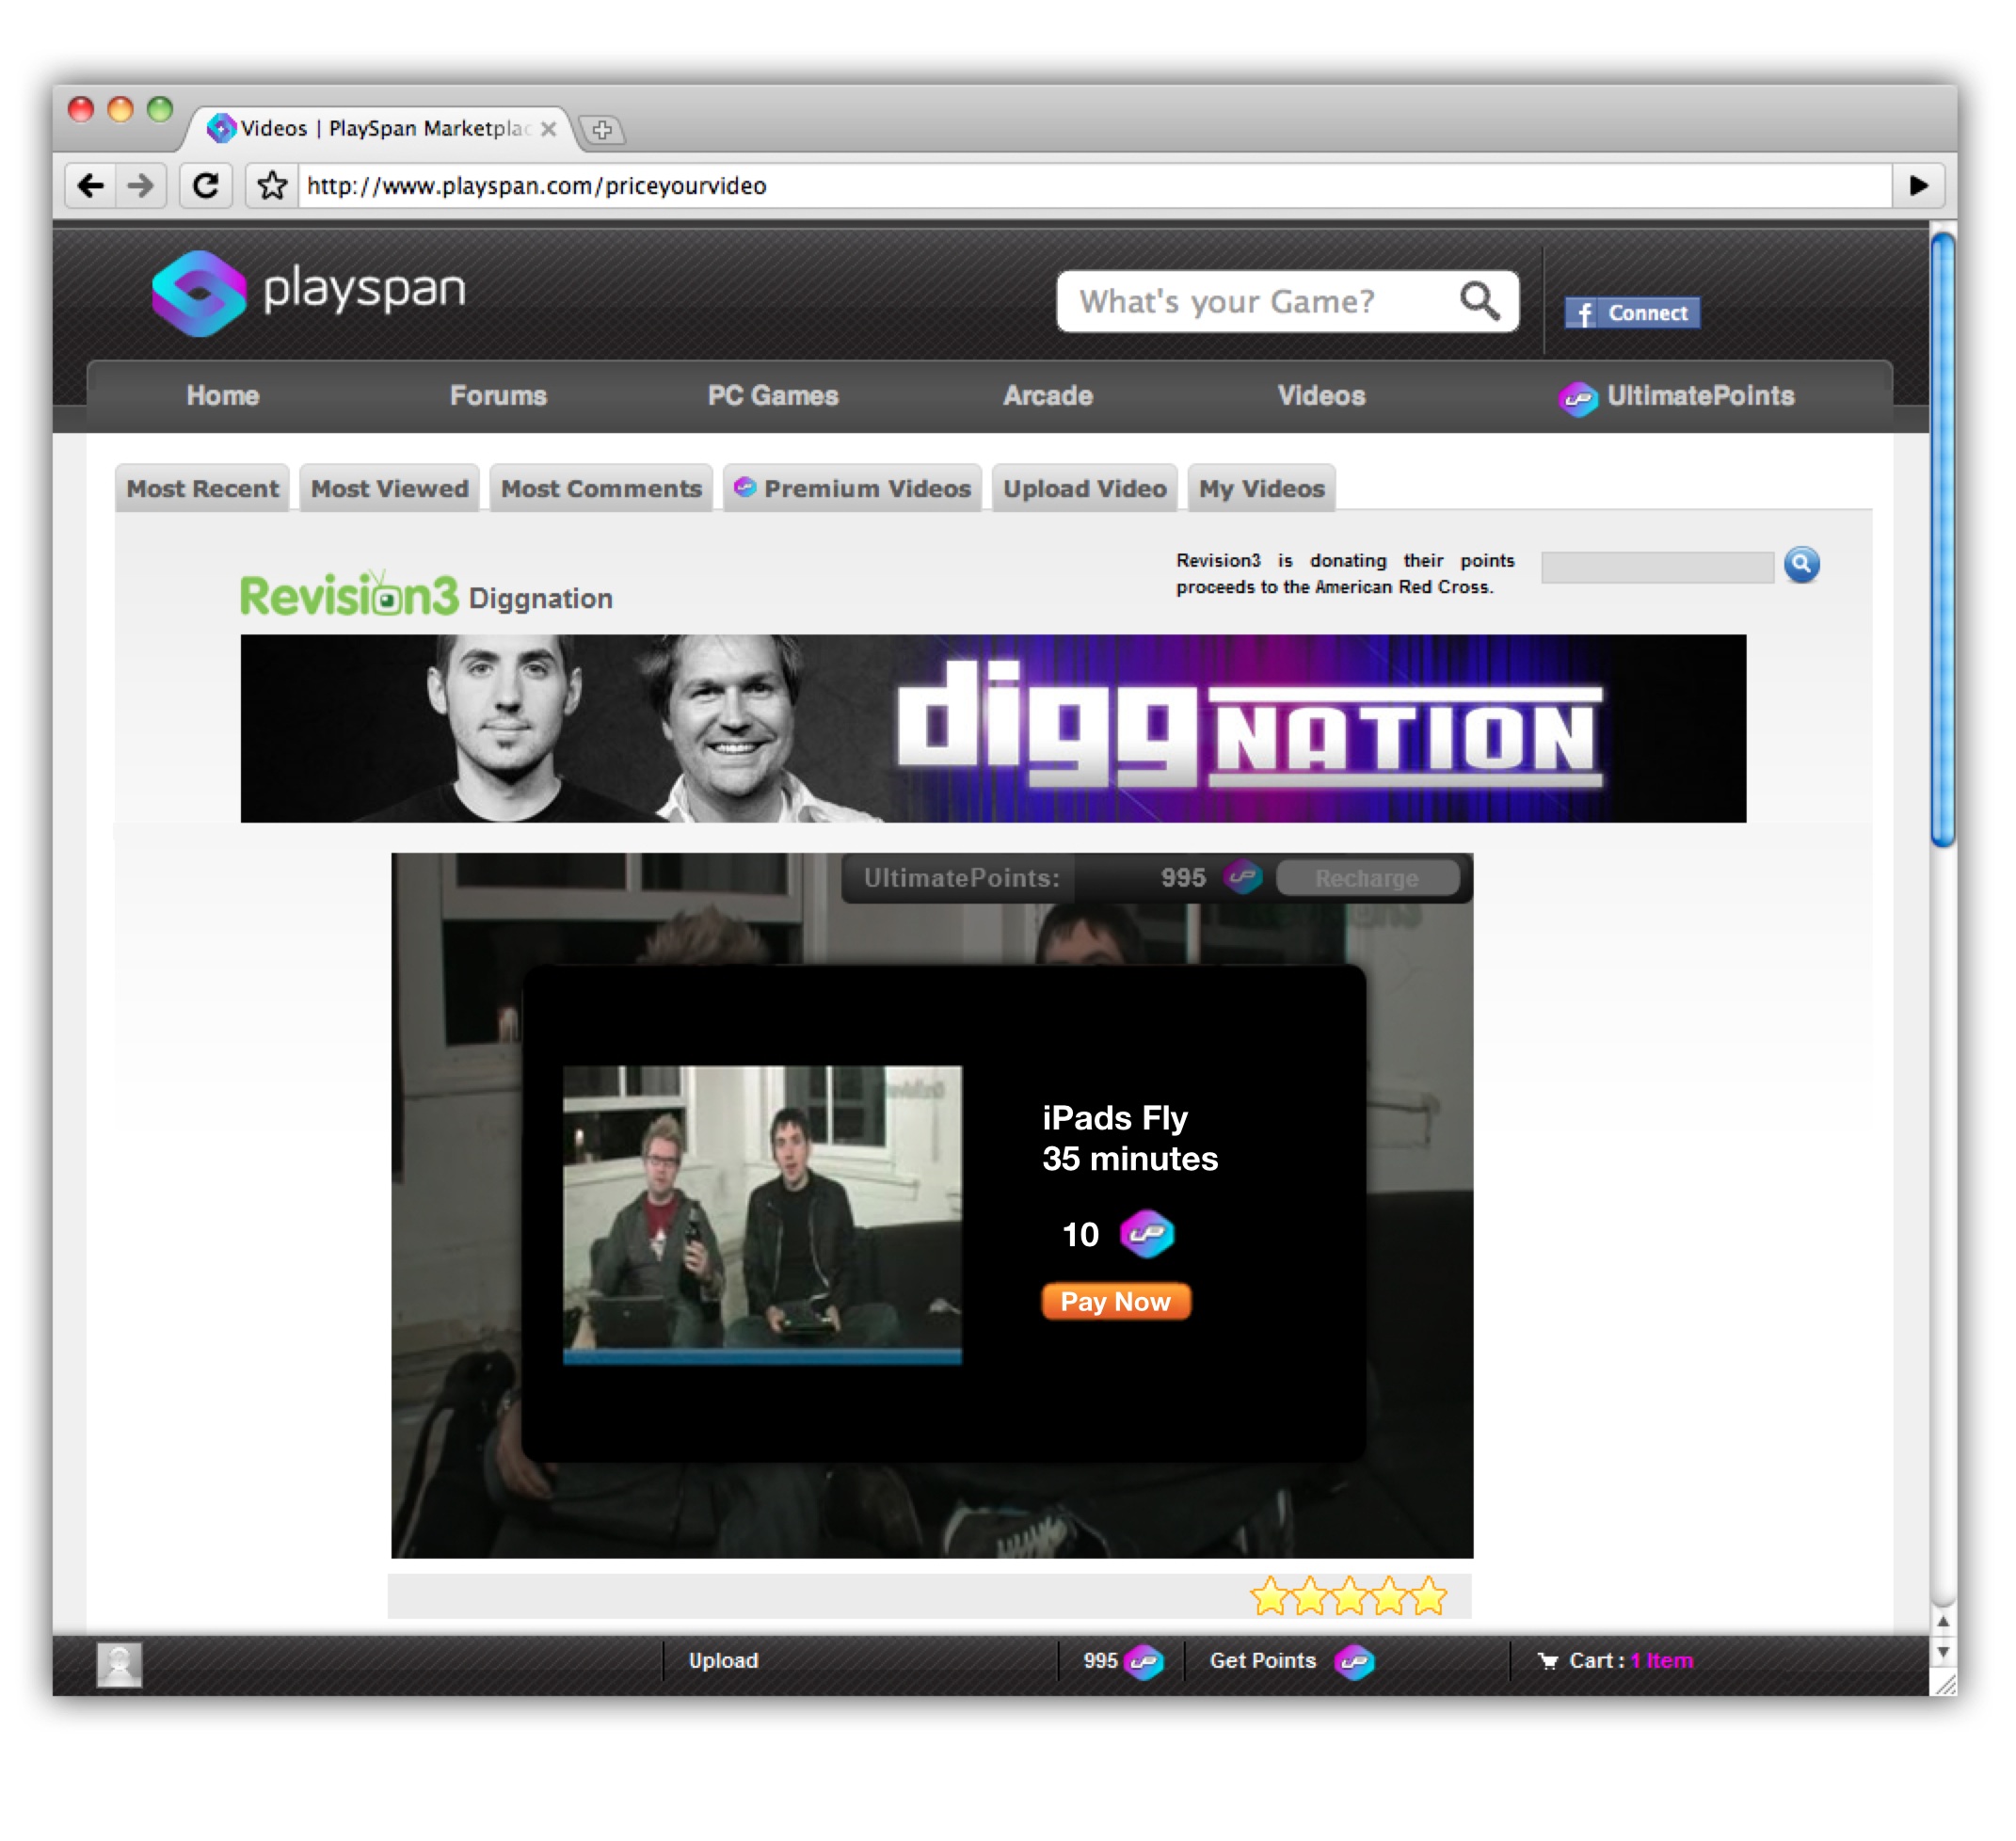Image resolution: width=2016 pixels, height=1841 pixels.
Task: Click the Get Points link
Action: (x=1262, y=1661)
